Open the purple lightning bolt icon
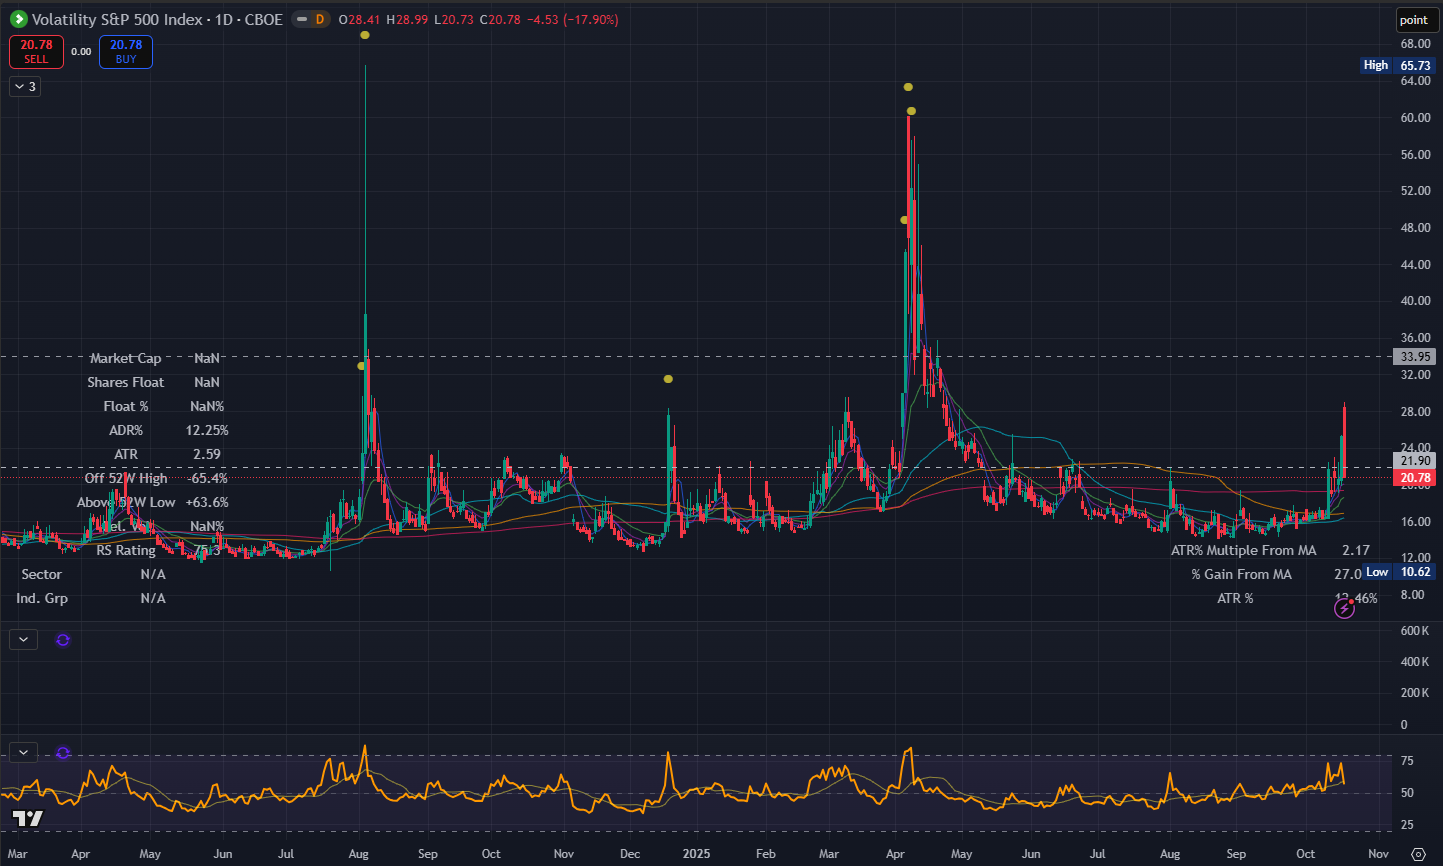This screenshot has width=1443, height=866. [1345, 607]
